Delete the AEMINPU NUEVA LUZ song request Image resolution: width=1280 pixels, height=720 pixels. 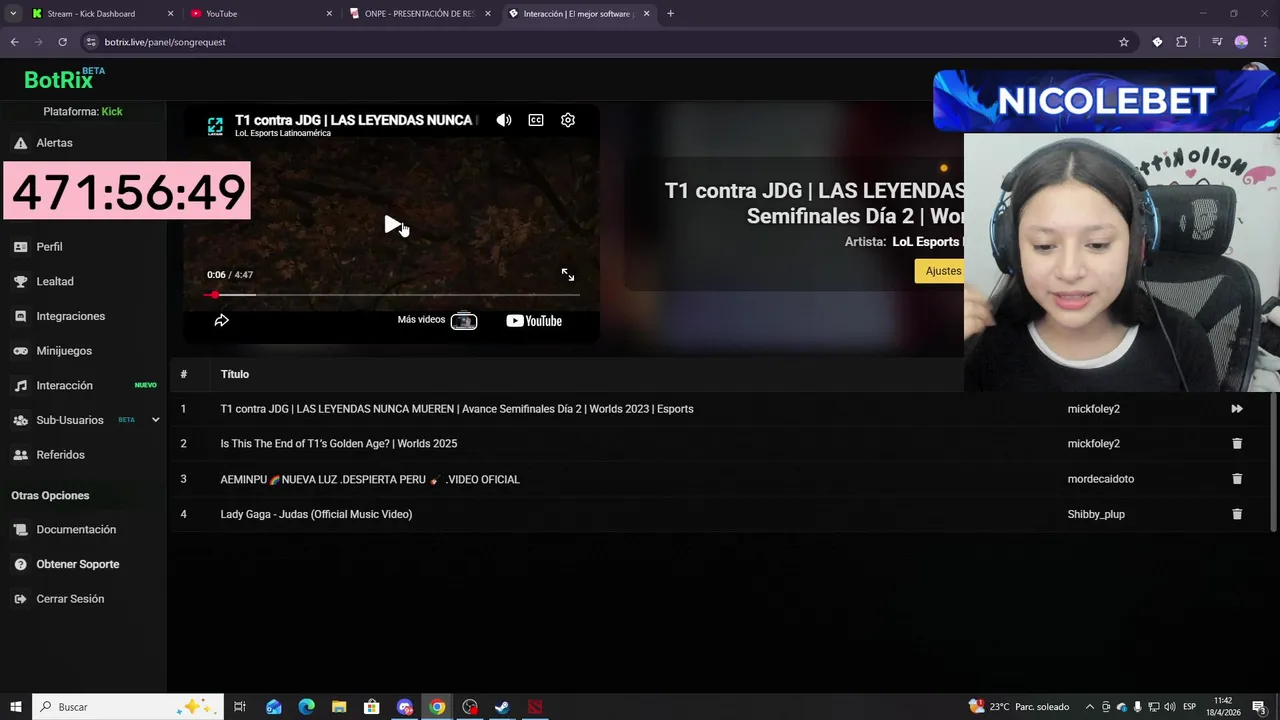(x=1237, y=479)
